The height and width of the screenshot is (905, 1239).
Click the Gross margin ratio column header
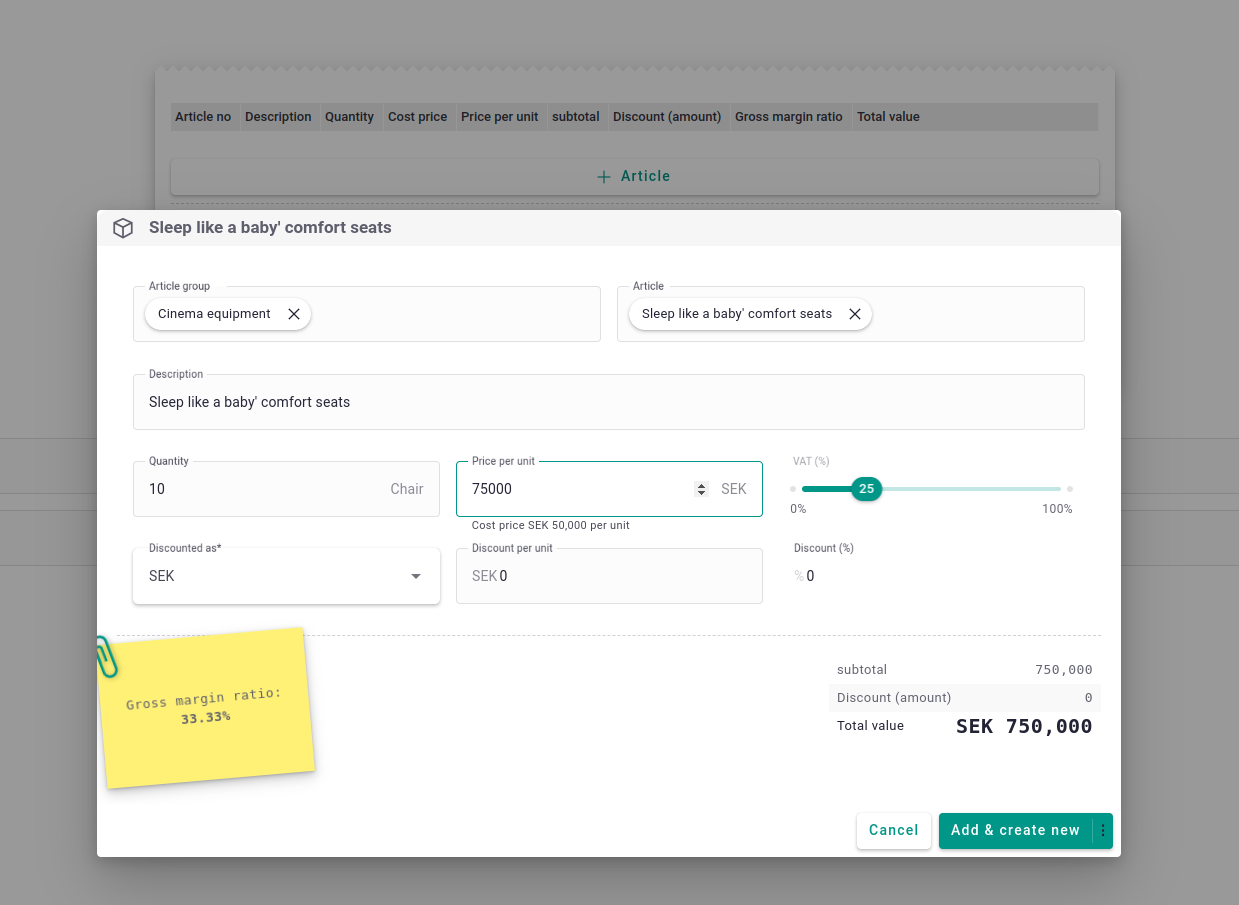pyautogui.click(x=788, y=117)
